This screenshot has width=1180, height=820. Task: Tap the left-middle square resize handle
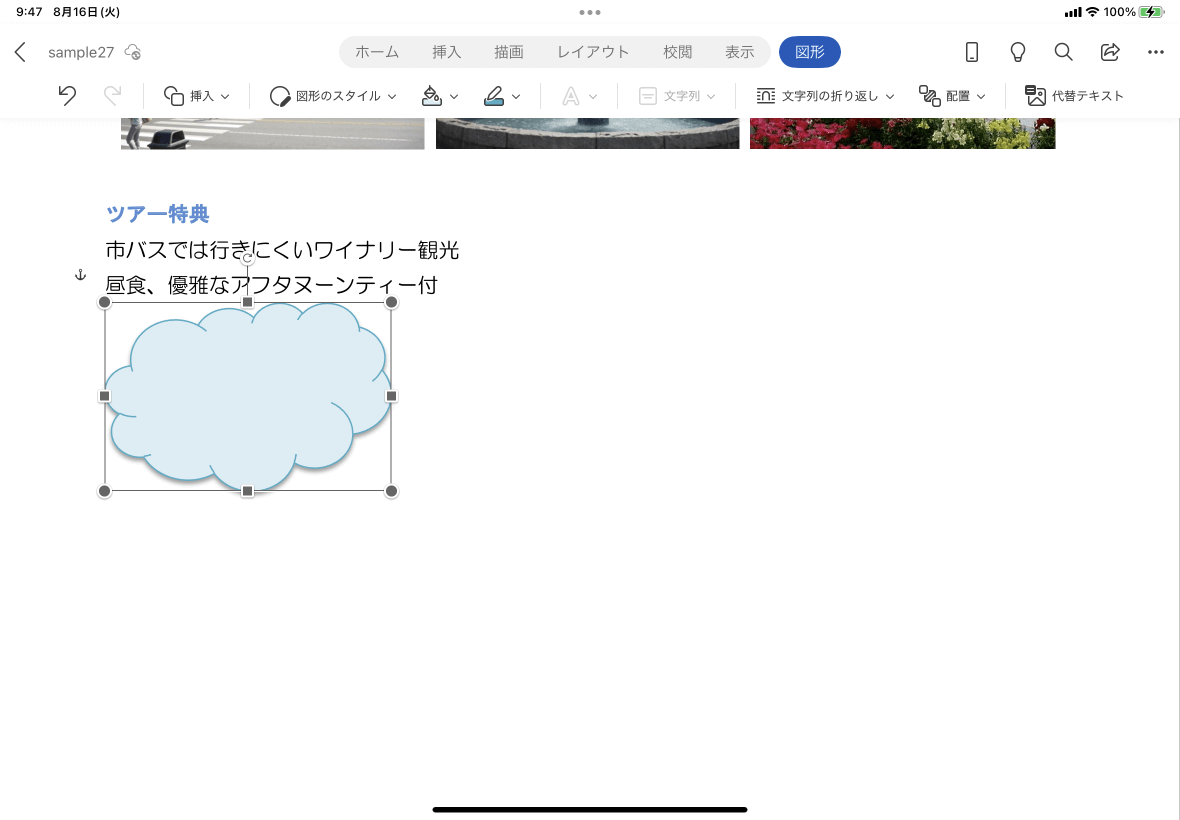pyautogui.click(x=105, y=396)
